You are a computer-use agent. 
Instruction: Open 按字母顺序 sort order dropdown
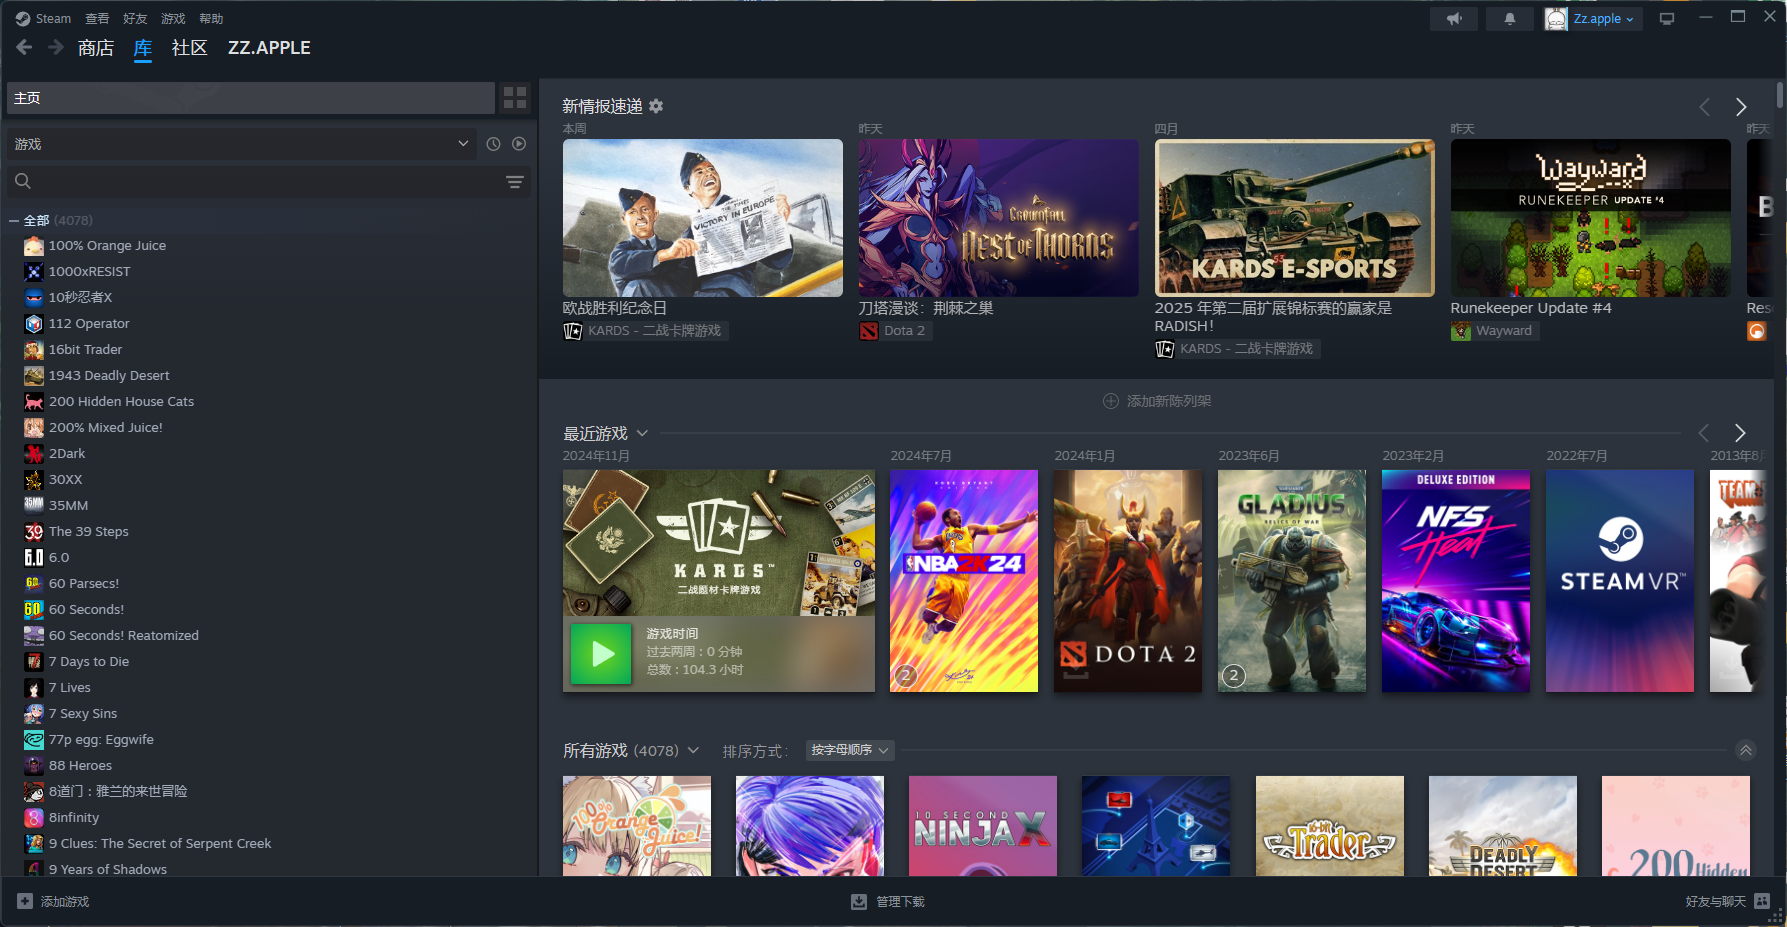pos(850,751)
